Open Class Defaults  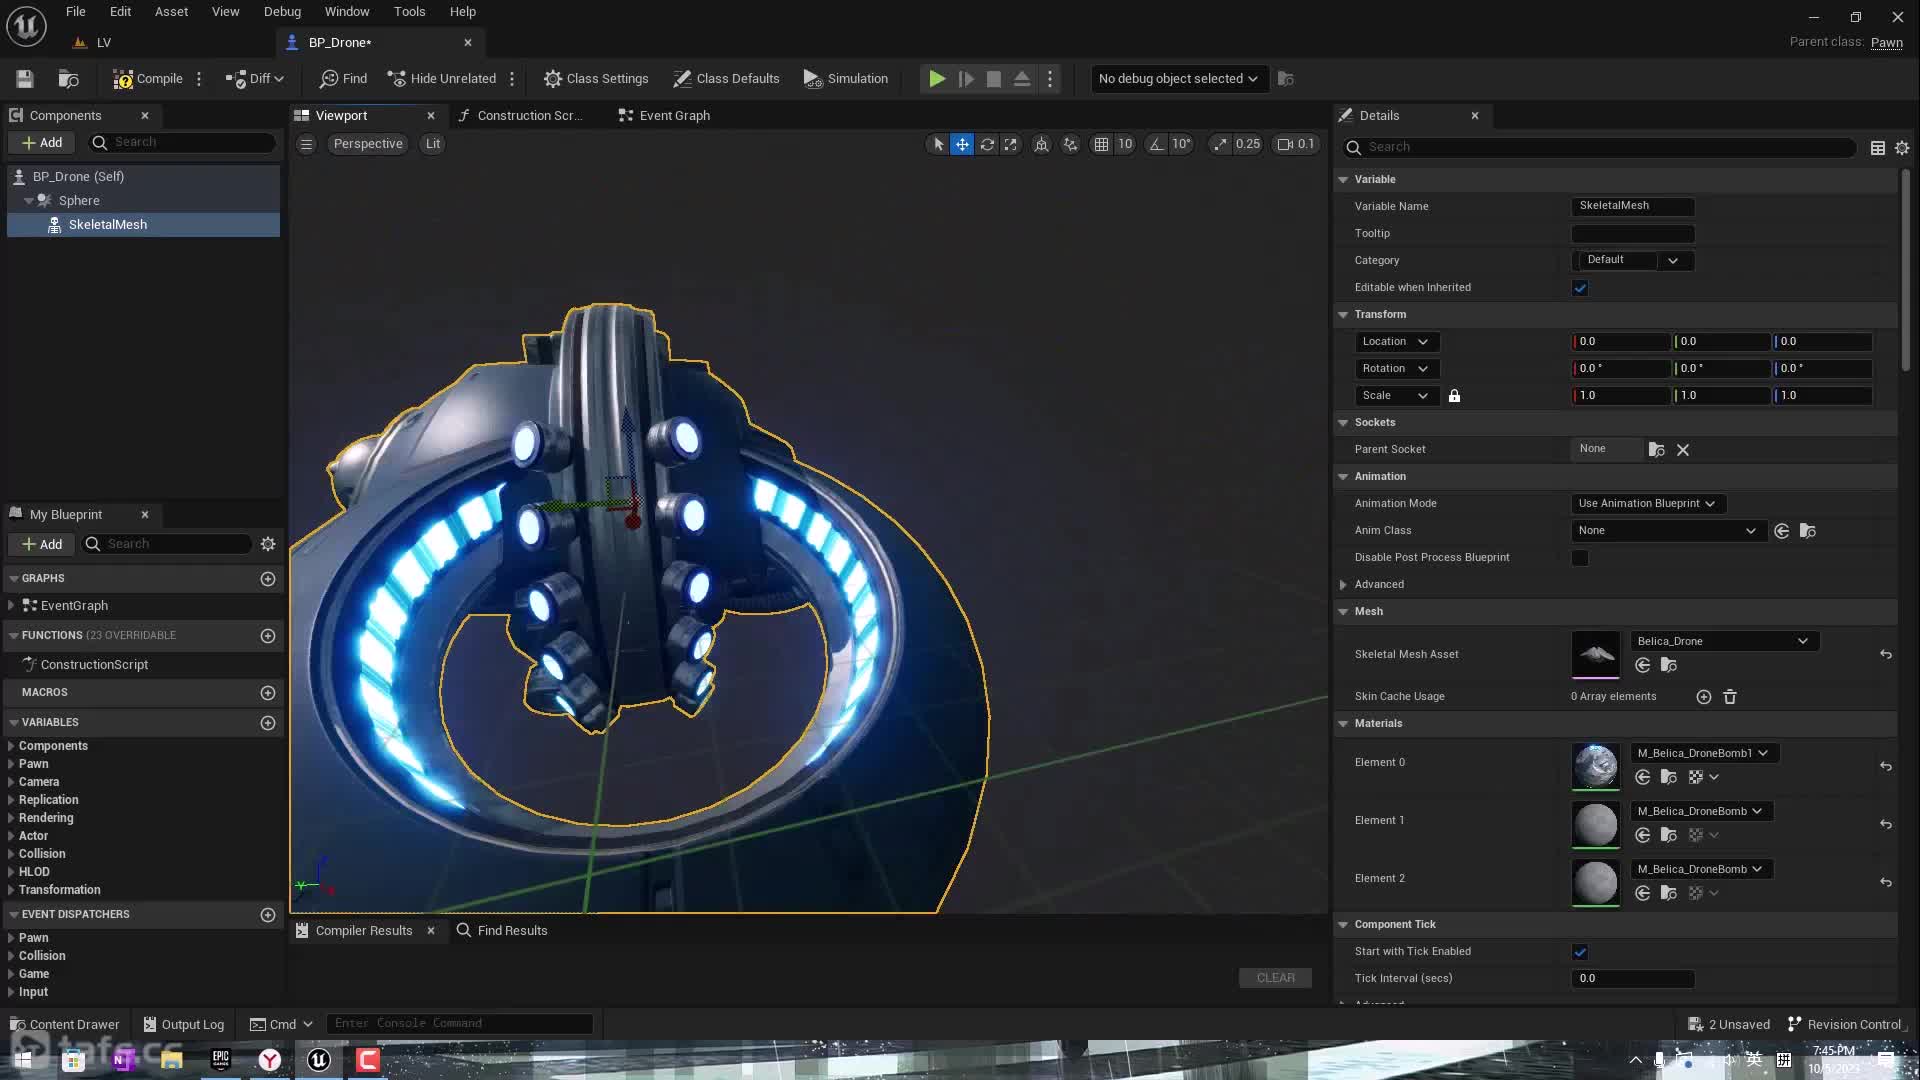point(726,79)
